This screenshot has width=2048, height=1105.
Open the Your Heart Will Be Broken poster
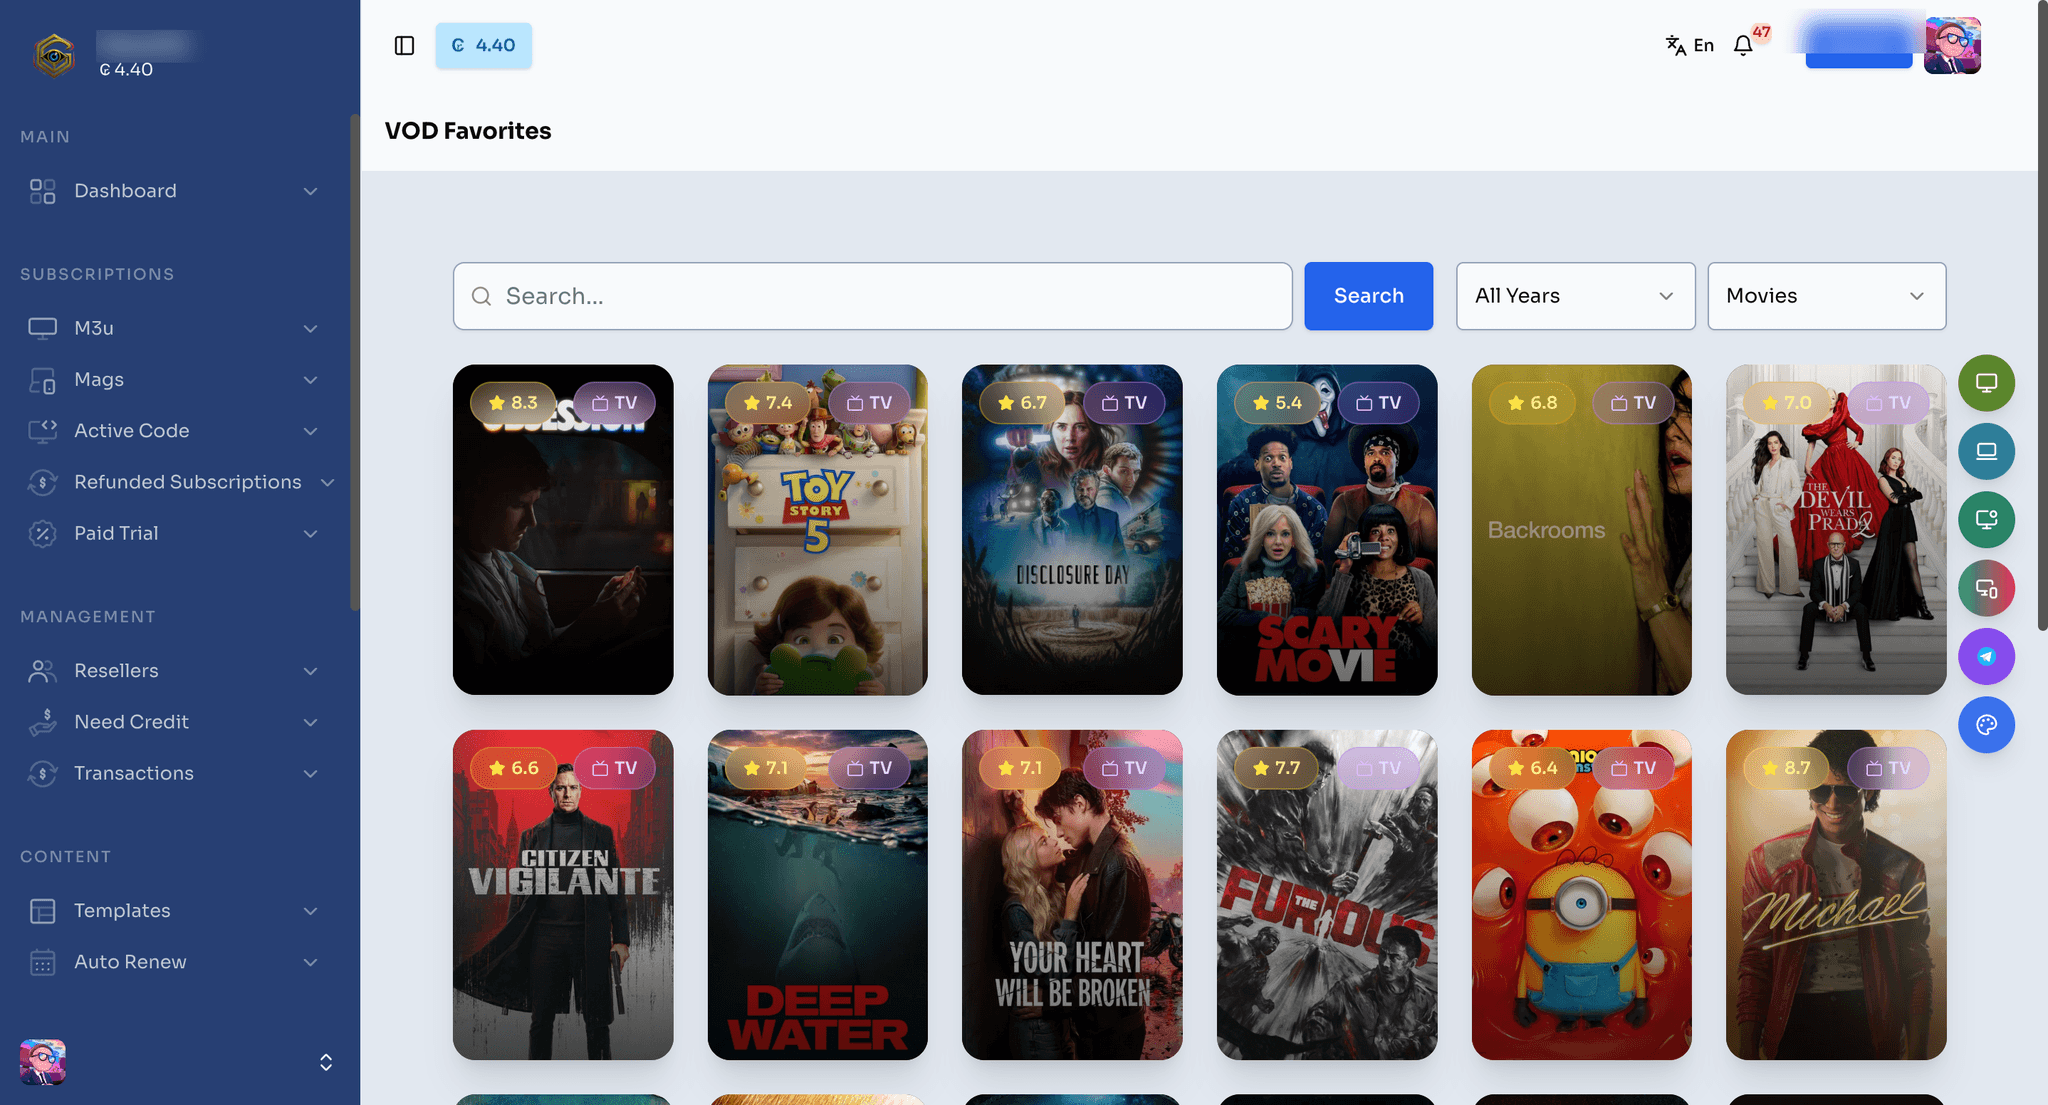(x=1072, y=895)
